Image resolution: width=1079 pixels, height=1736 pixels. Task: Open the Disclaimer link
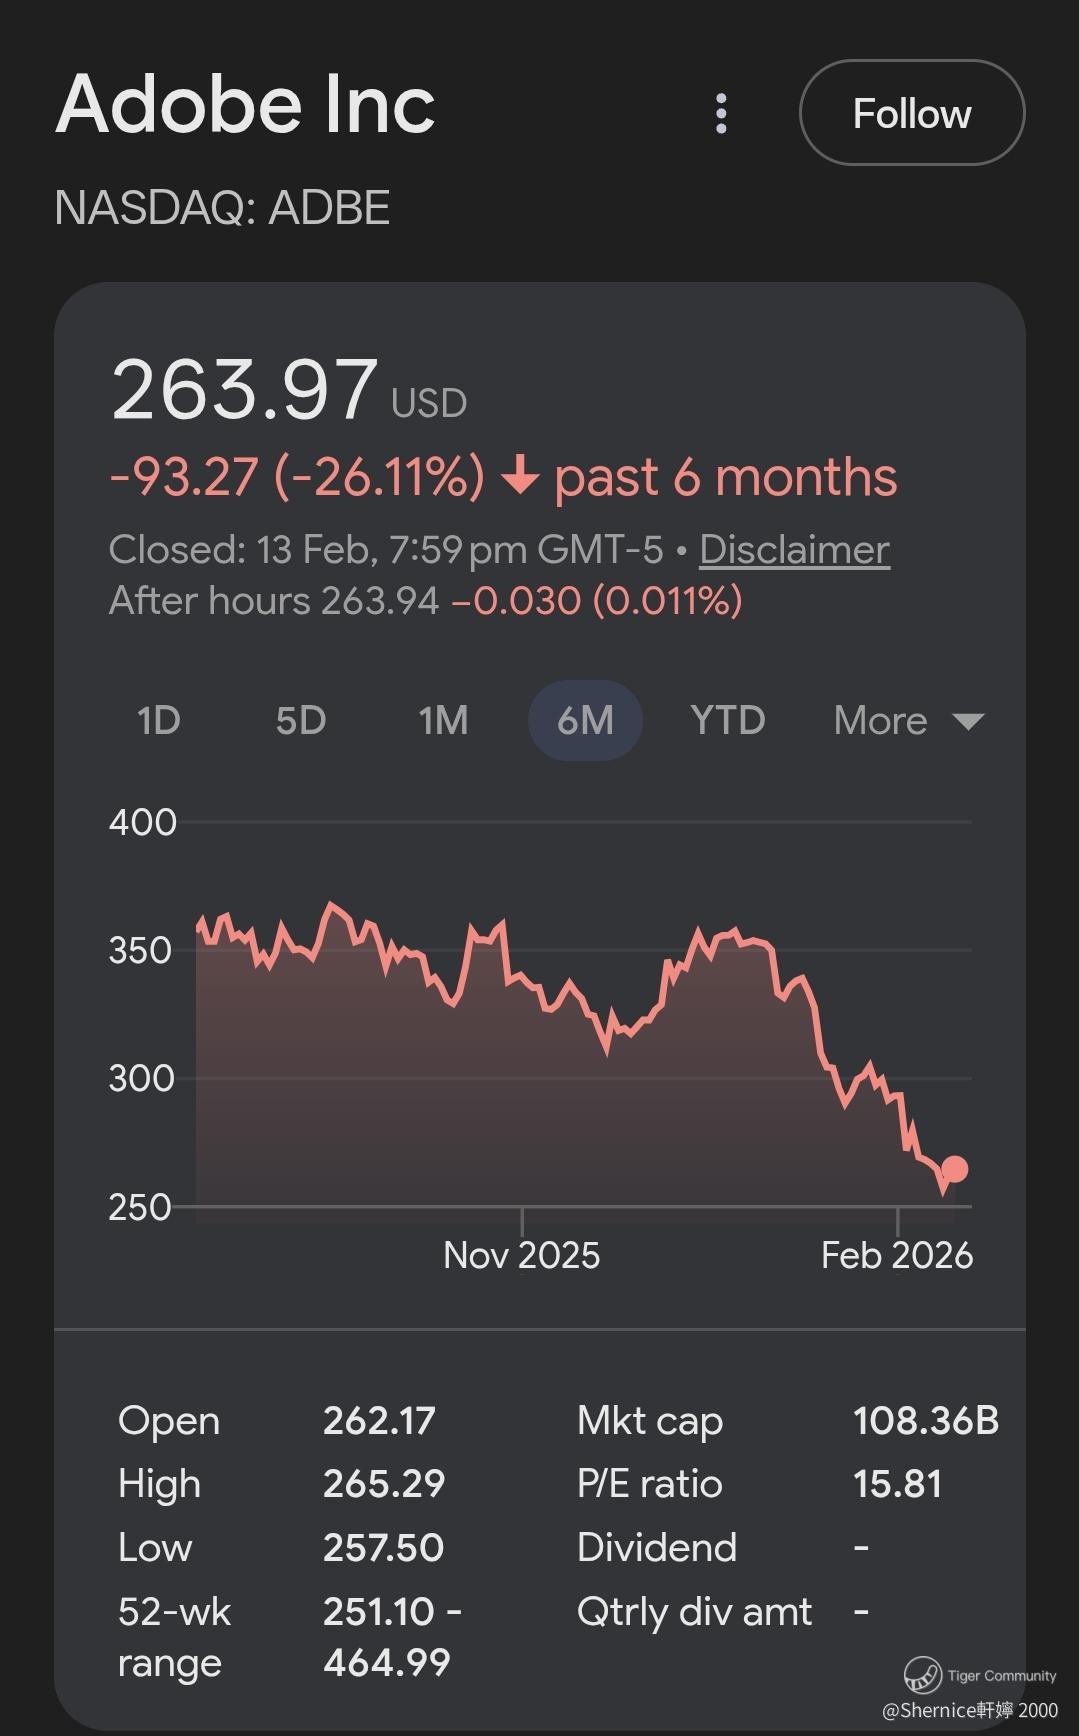point(794,550)
